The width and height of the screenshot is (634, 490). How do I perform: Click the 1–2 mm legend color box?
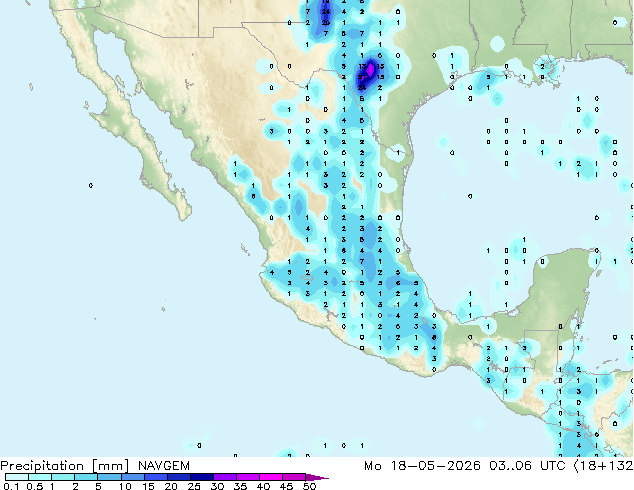click(63, 477)
